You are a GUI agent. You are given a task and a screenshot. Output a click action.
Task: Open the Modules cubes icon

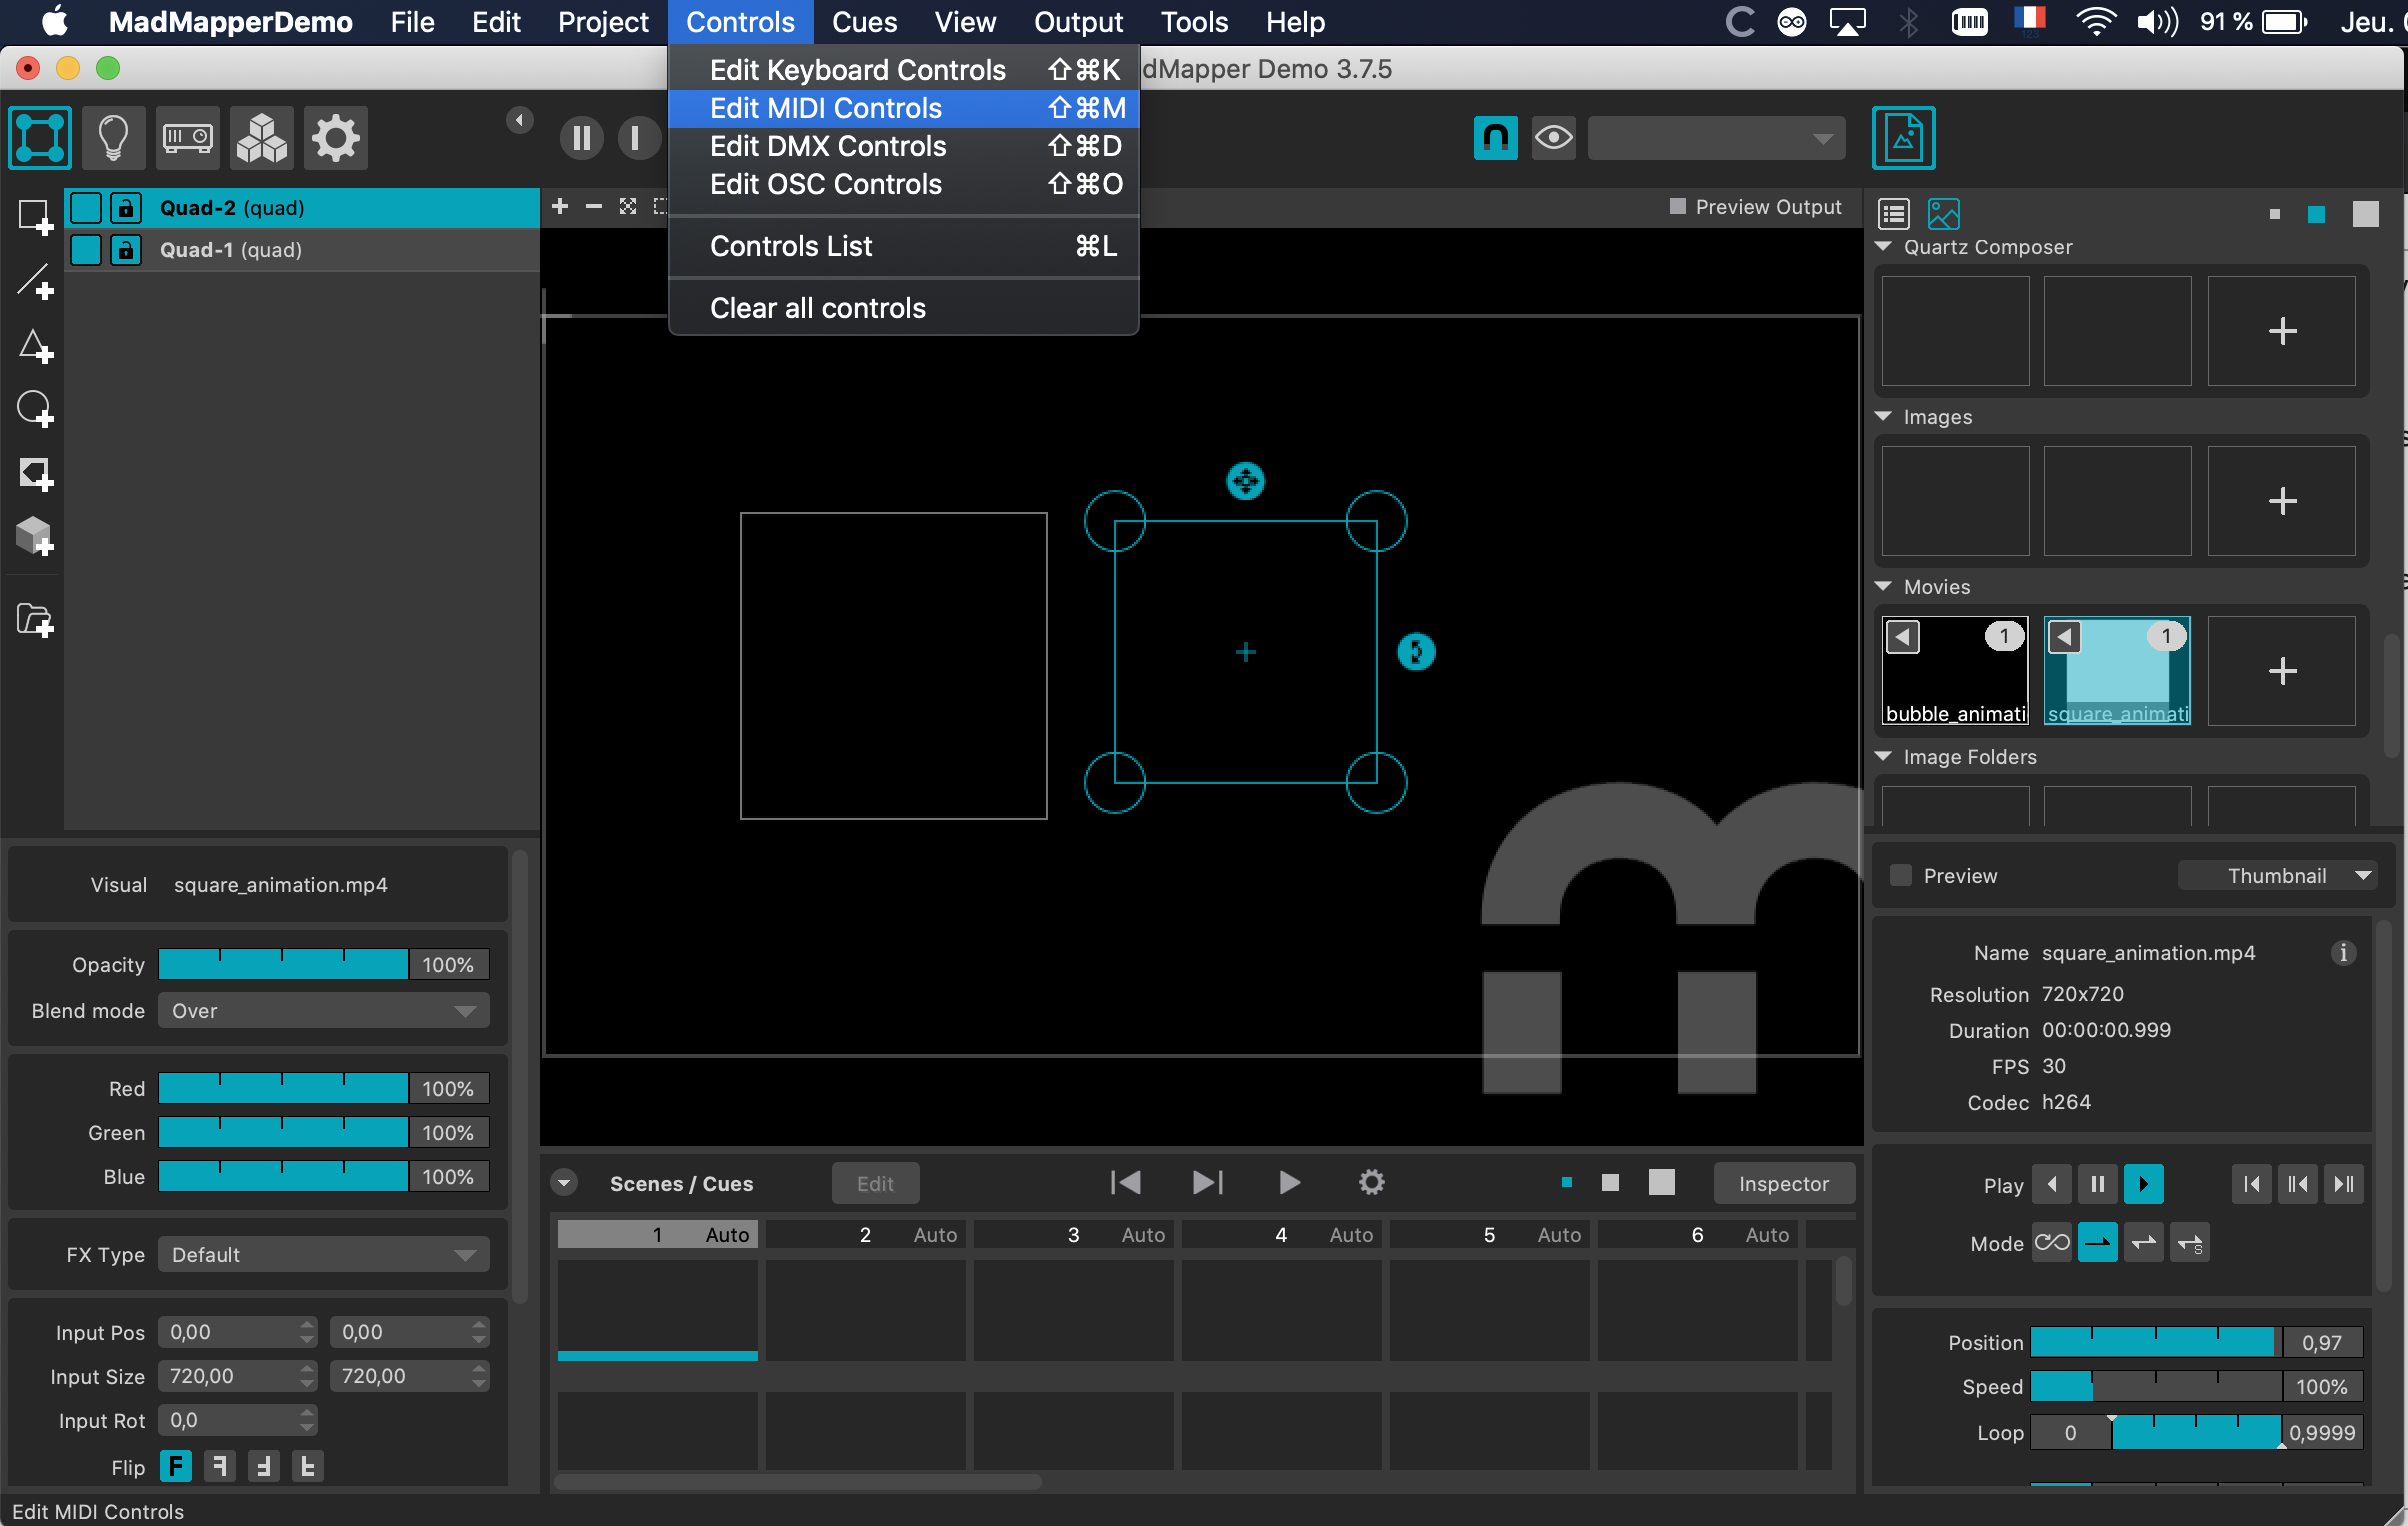coord(262,138)
